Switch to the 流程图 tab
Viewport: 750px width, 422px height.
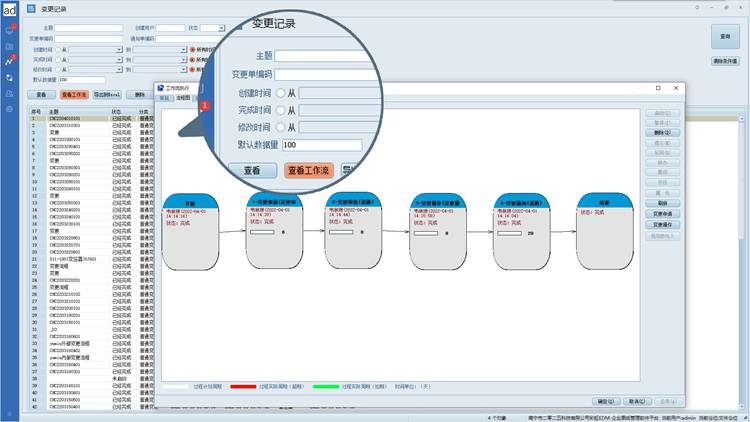183,98
